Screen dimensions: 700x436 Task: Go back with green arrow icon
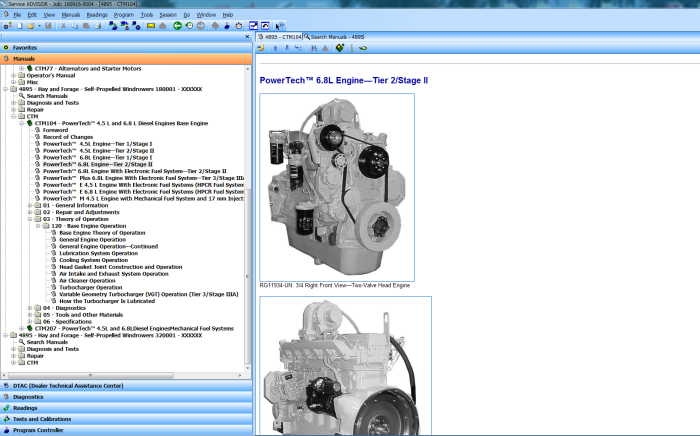[x=177, y=26]
